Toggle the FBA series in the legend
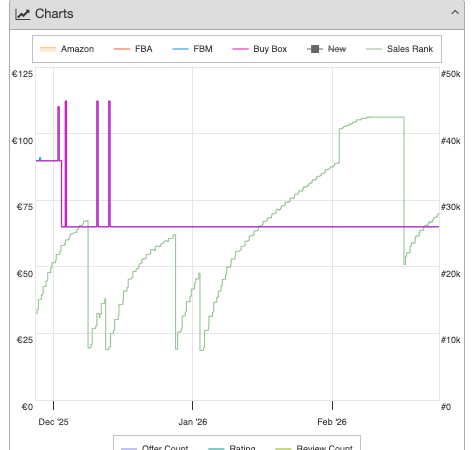Image resolution: width=474 pixels, height=450 pixels. 133,49
